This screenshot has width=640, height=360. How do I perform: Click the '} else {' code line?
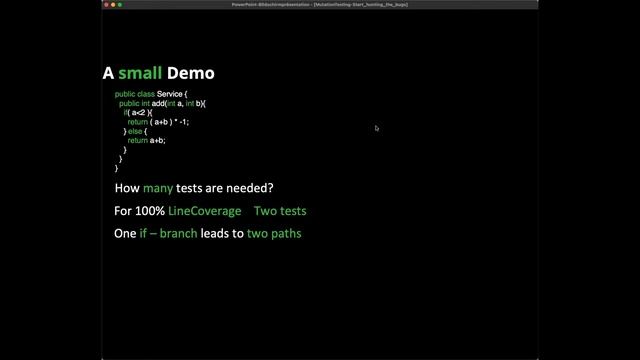coord(135,131)
